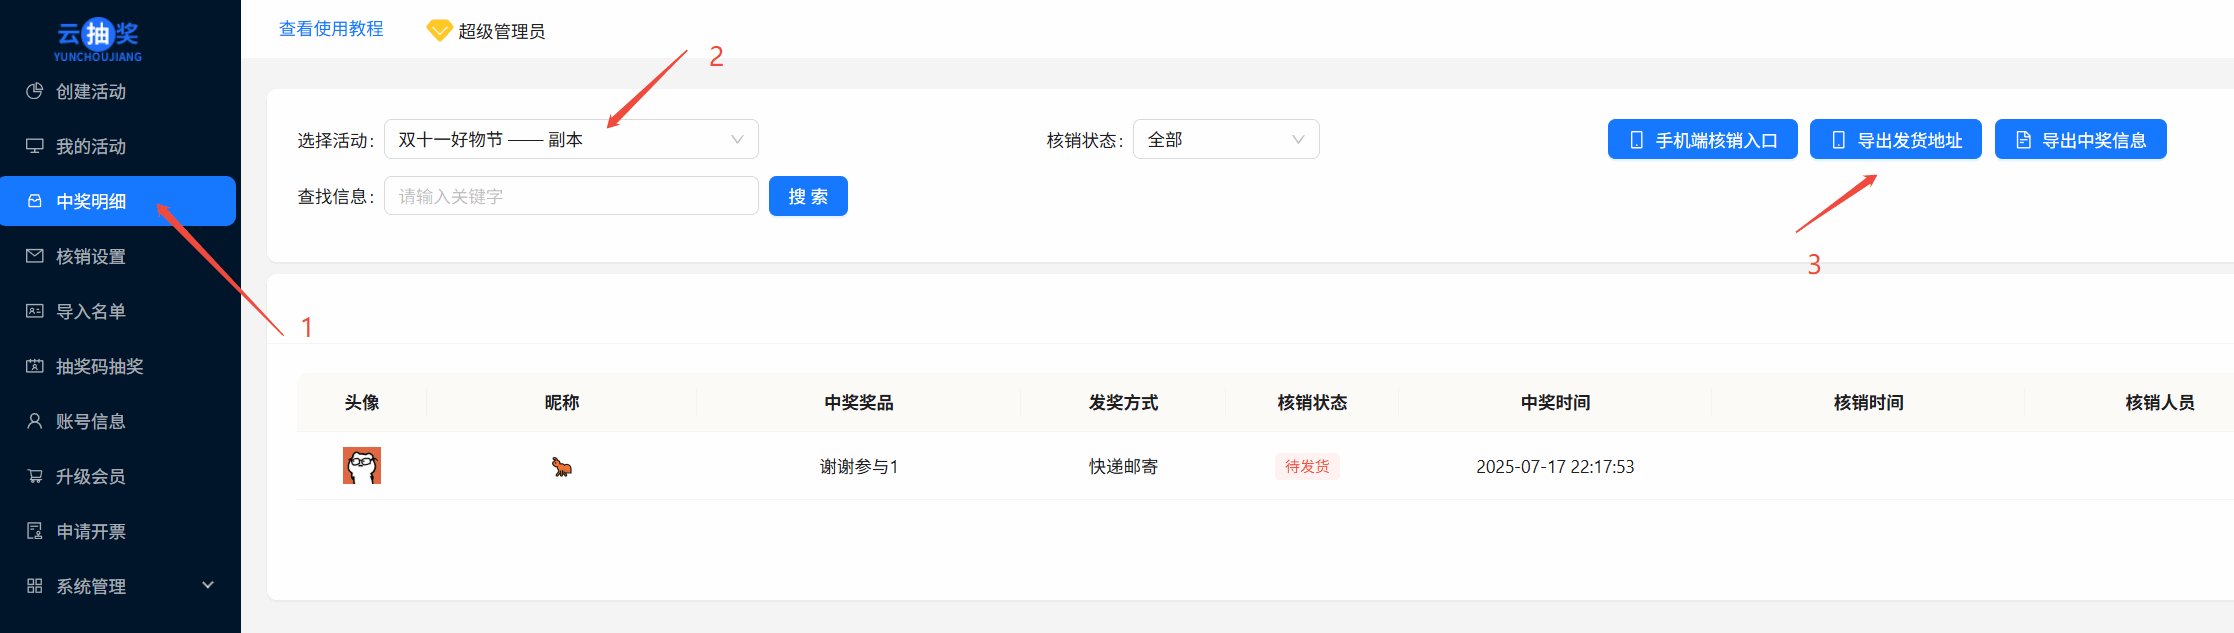Click the 2025-07-17 22:17:53 time cell

coord(1555,467)
